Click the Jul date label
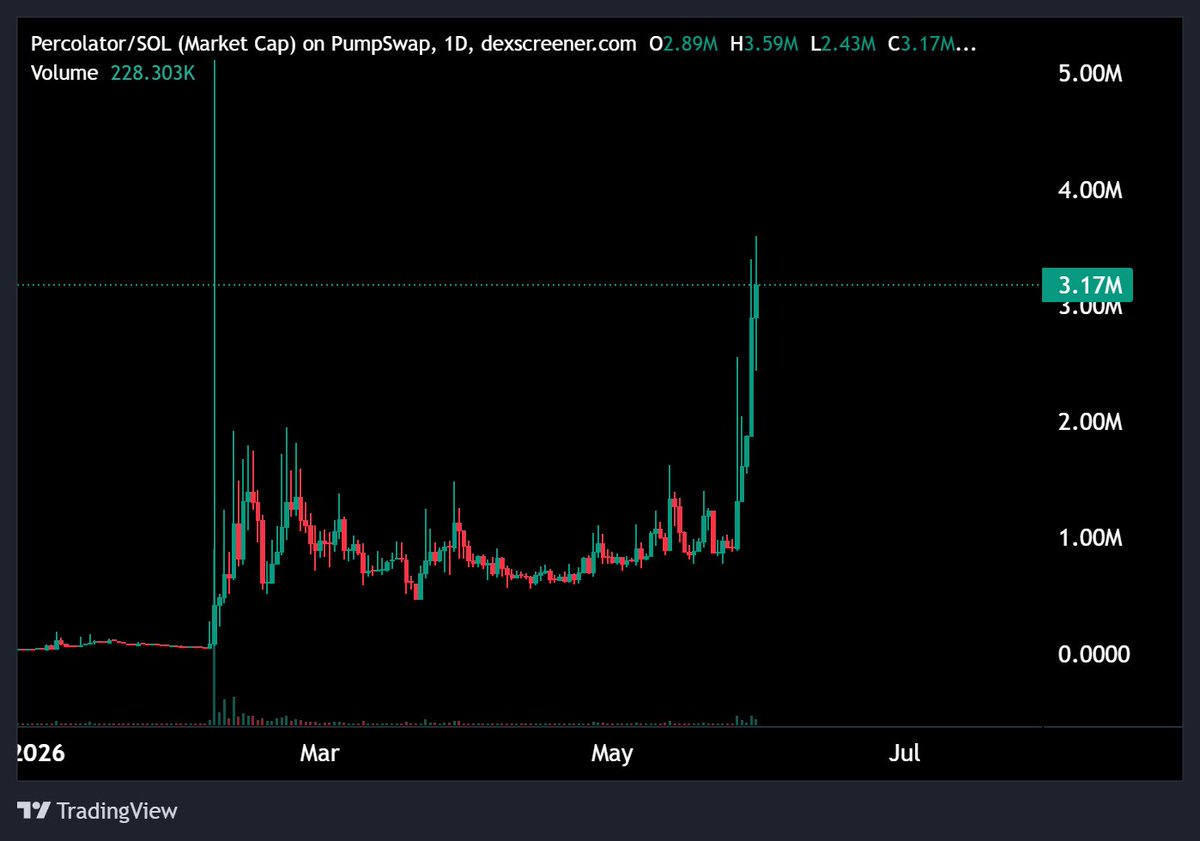Image resolution: width=1200 pixels, height=841 pixels. pos(904,753)
